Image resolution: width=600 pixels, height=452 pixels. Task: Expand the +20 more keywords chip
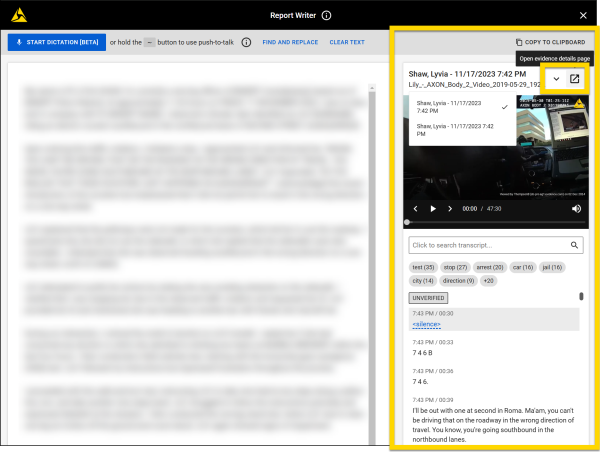[x=488, y=281]
